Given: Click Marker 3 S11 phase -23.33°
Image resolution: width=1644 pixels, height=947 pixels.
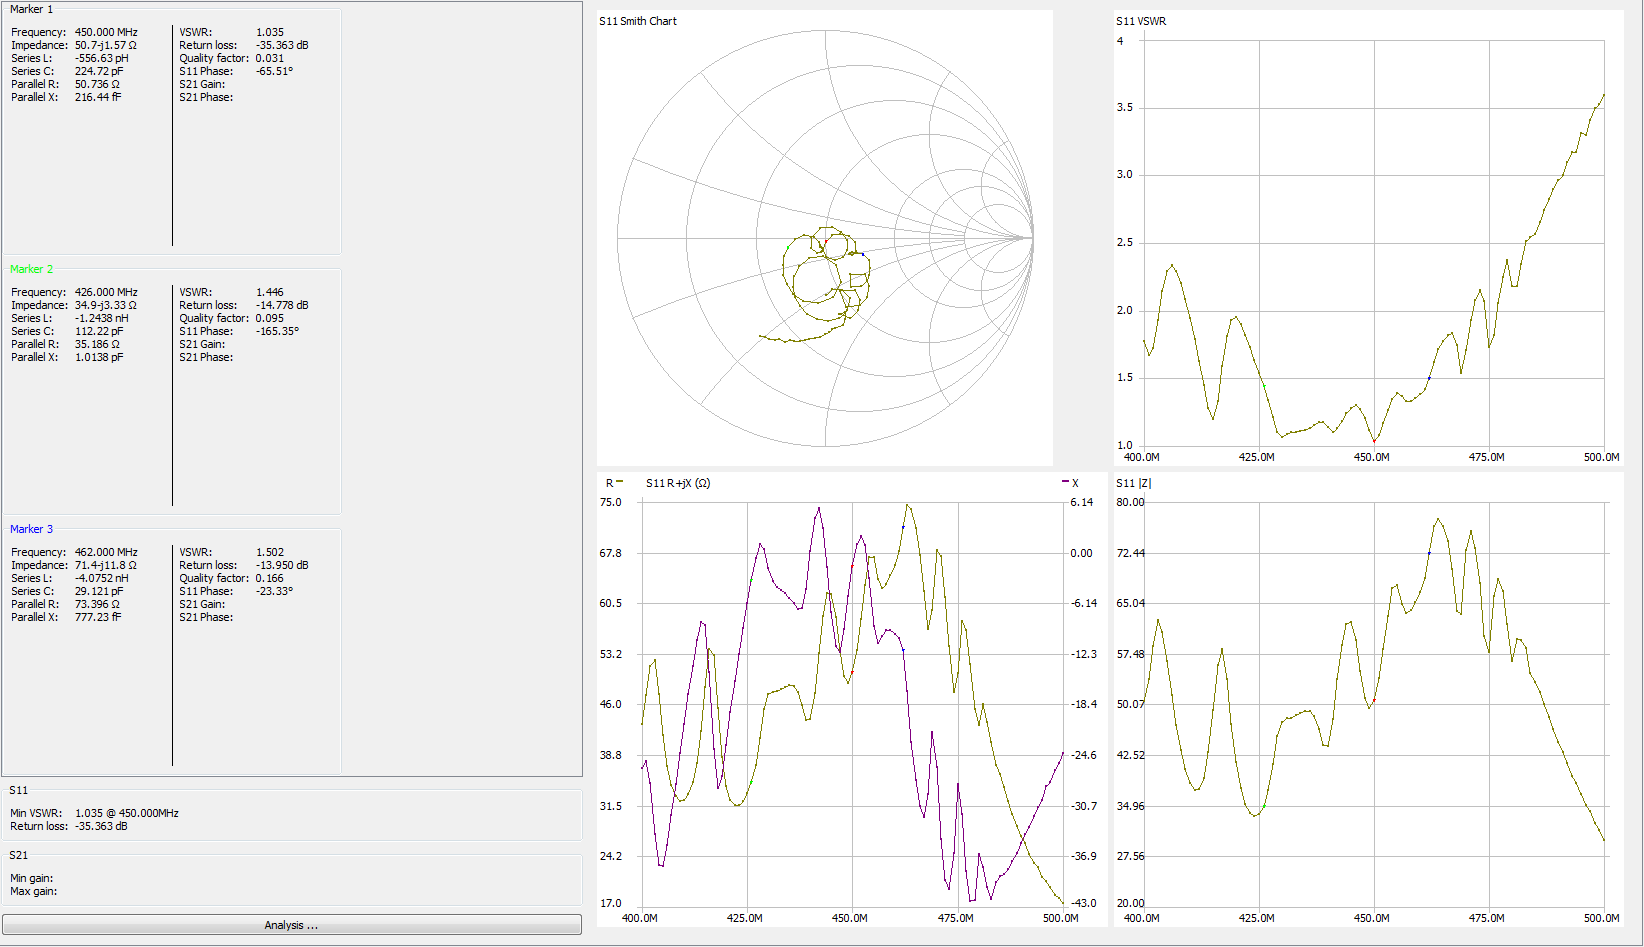Looking at the screenshot, I should click(275, 591).
